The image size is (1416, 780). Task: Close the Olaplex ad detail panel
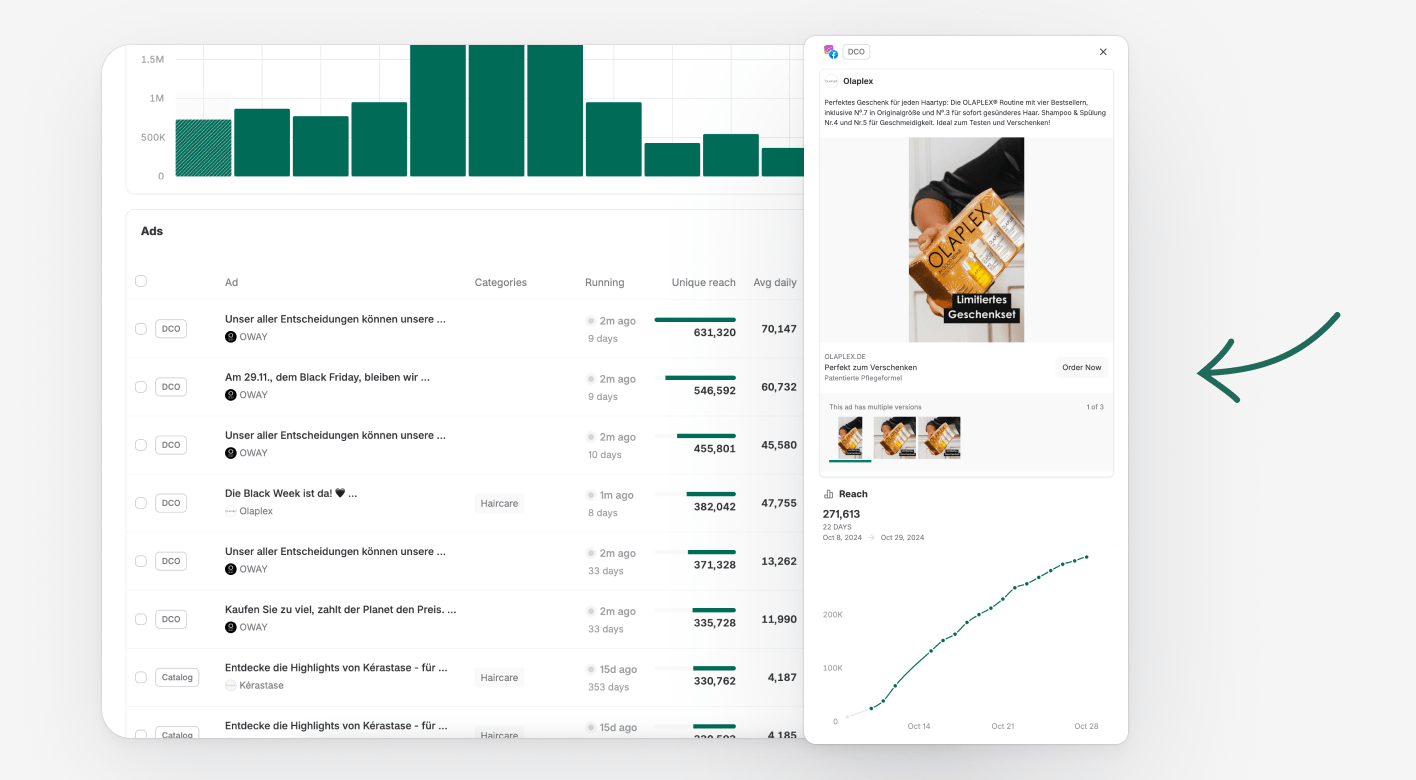(x=1103, y=52)
